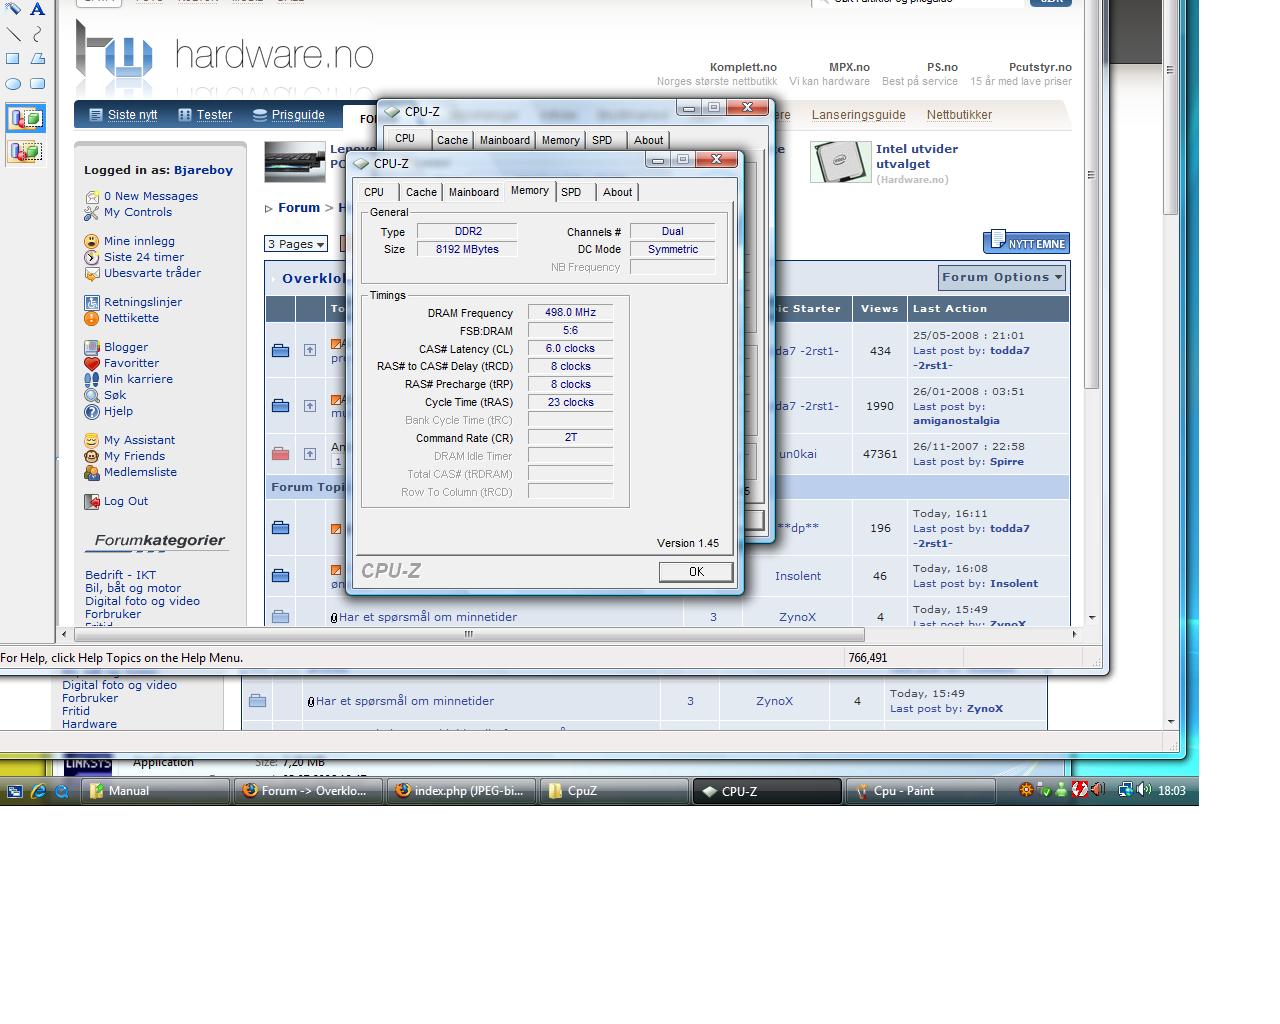Click the memory Size value 8192 MBytes
Viewport: 1280px width, 1024px height.
[x=467, y=249]
